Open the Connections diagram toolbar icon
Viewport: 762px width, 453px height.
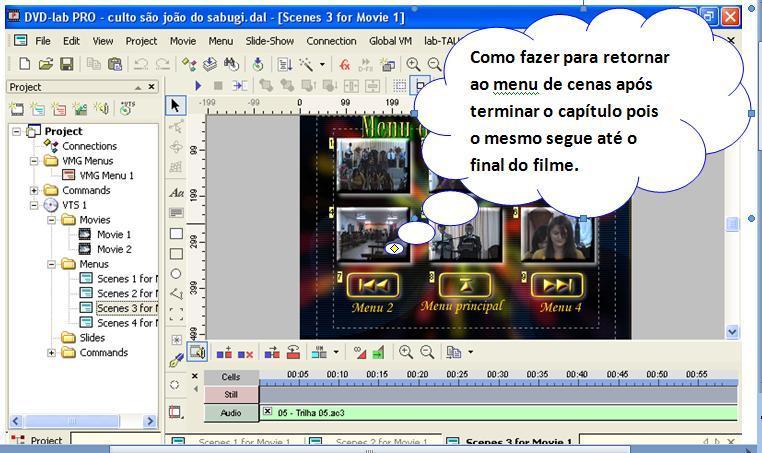pyautogui.click(x=189, y=64)
